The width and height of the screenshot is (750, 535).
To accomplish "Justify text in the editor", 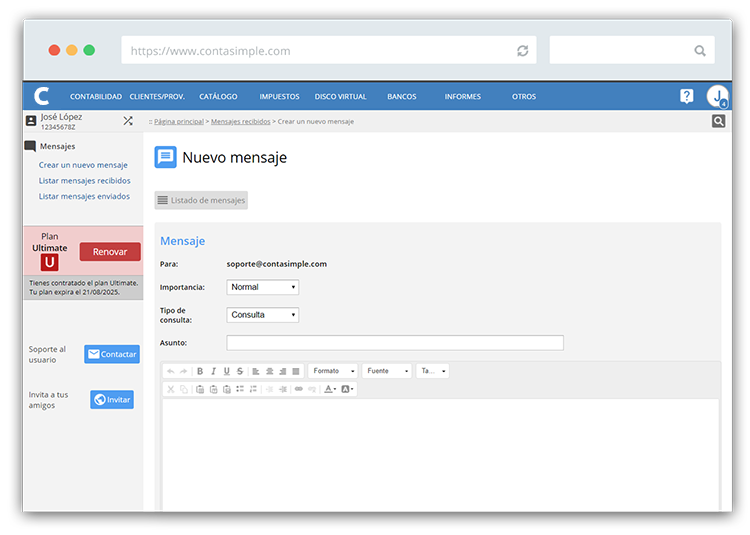I will [x=296, y=371].
